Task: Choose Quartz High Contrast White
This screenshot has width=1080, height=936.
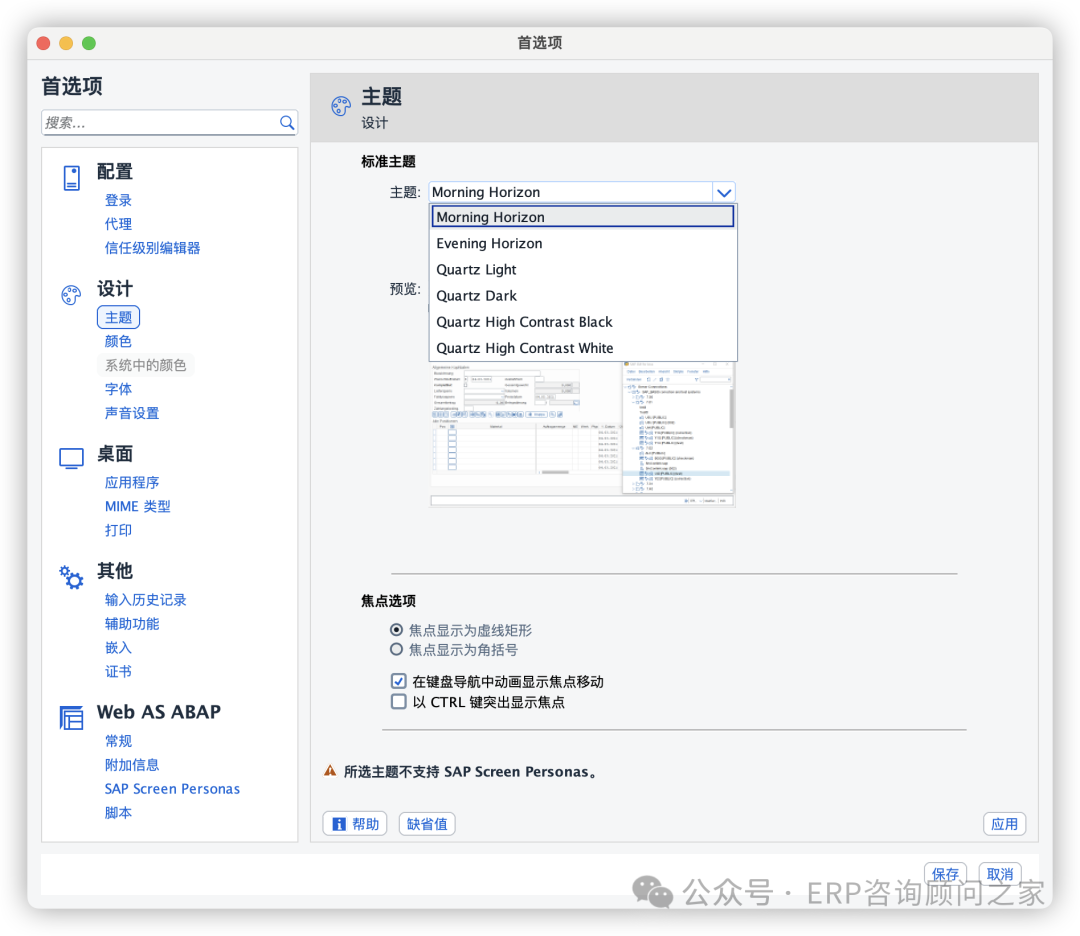Action: pos(583,348)
